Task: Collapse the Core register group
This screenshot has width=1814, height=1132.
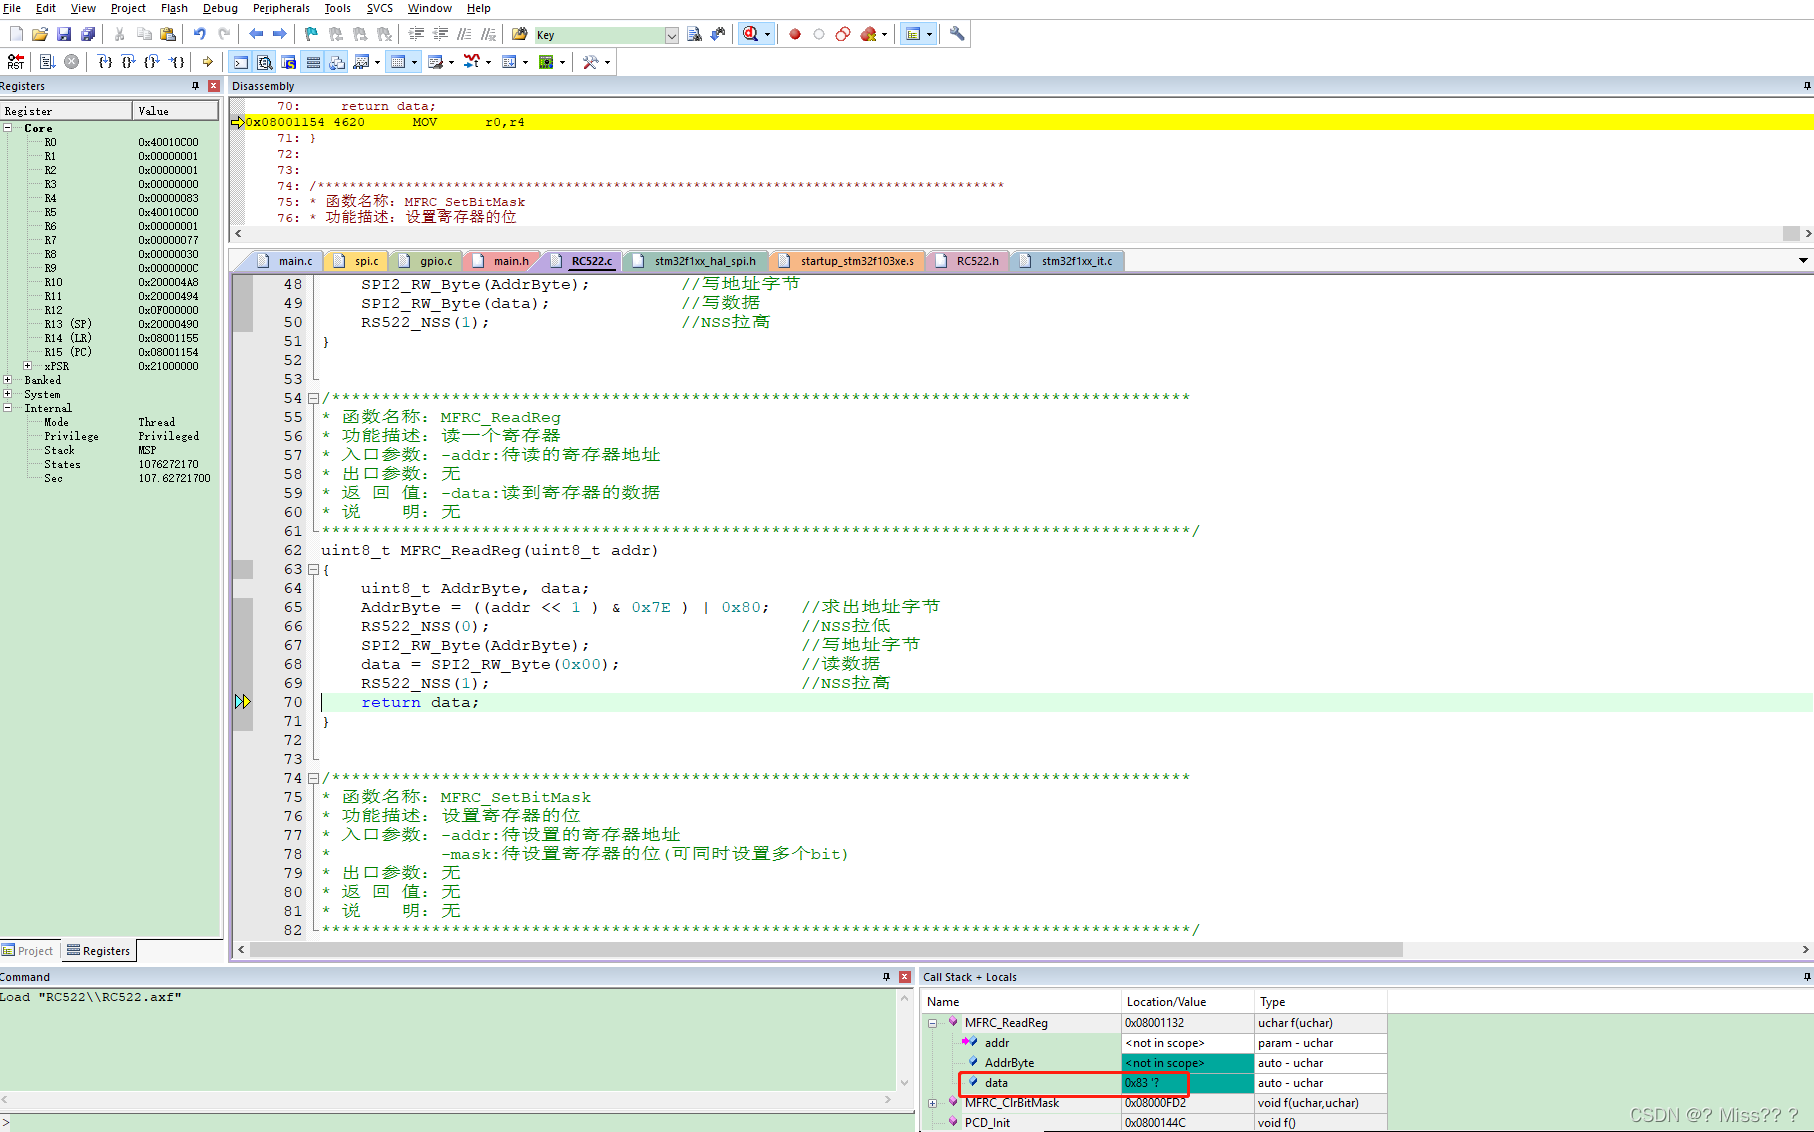Action: coord(8,128)
